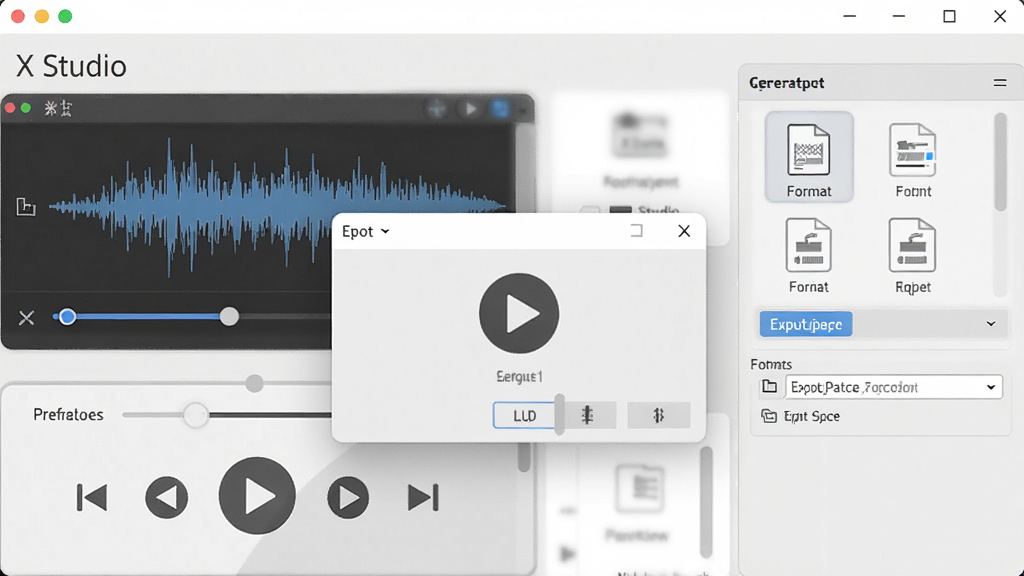Open the Epot title dropdown
Viewport: 1024px width, 576px height.
tap(366, 231)
